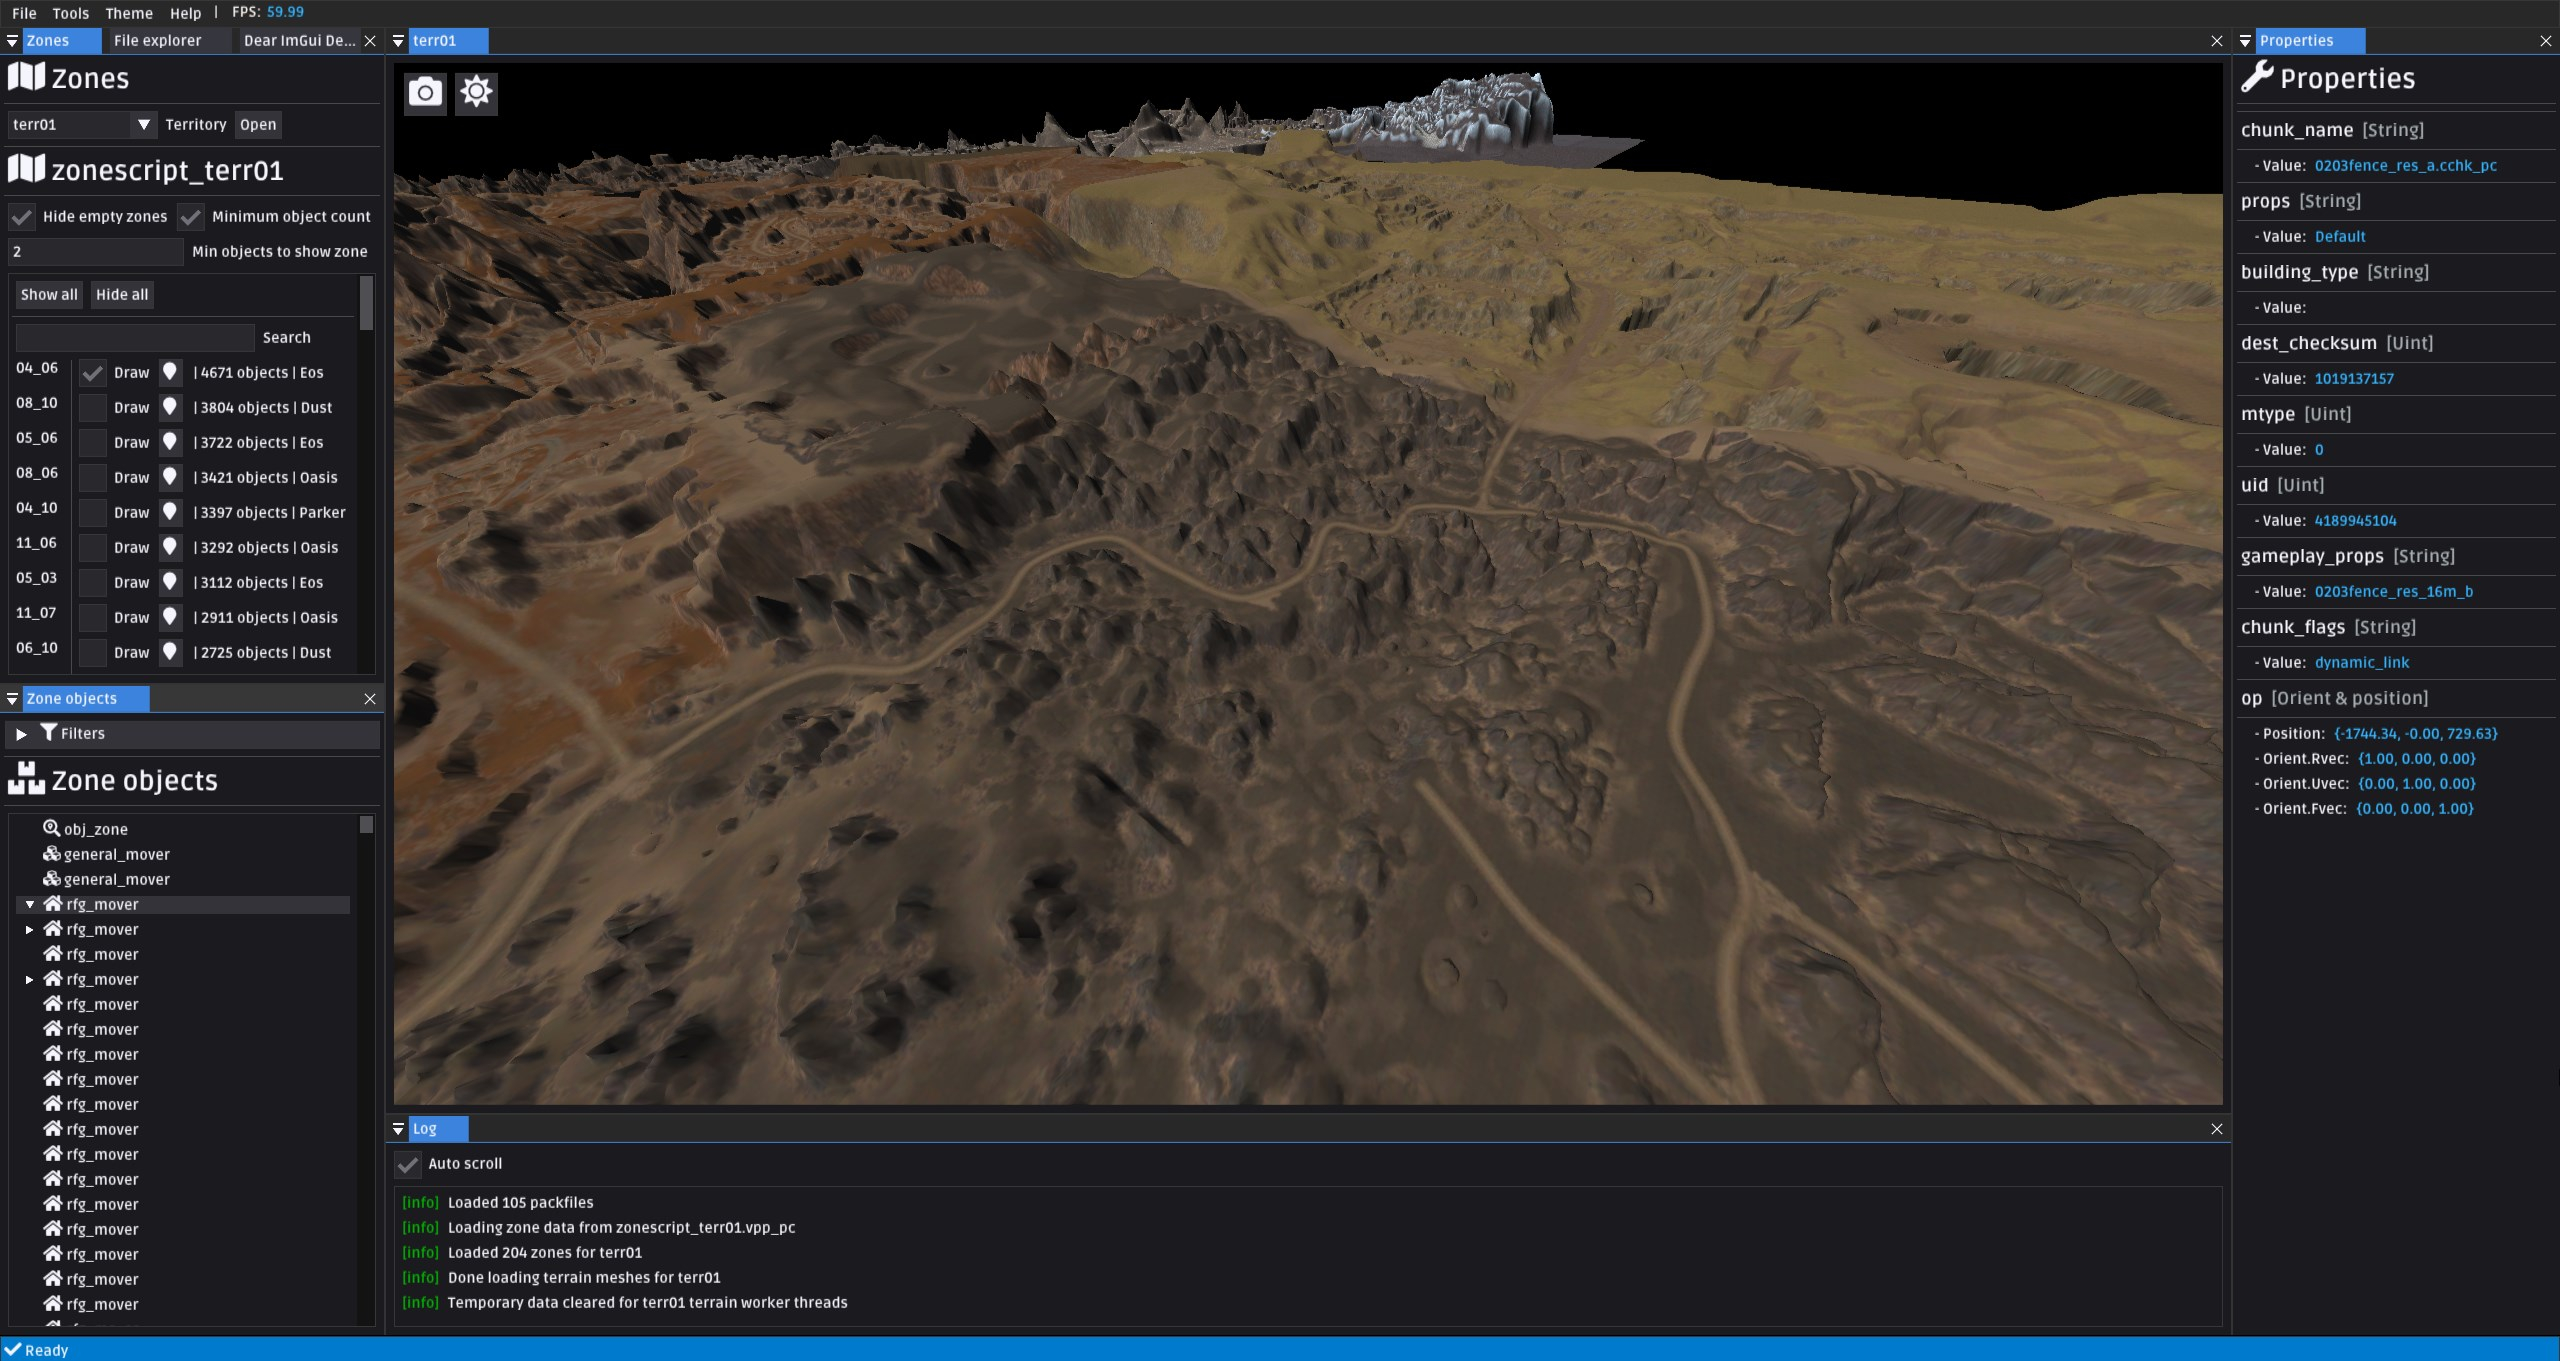2560x1361 pixels.
Task: Disable the Auto scroll checkbox
Action: pyautogui.click(x=408, y=1164)
